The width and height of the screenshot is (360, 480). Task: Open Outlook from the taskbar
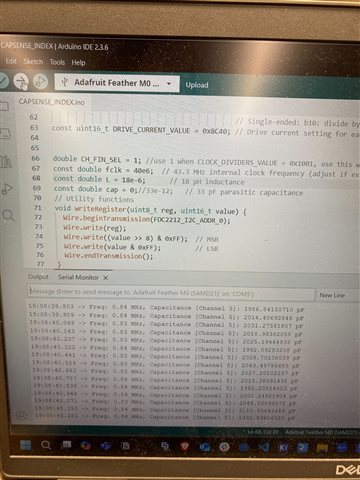tap(204, 446)
